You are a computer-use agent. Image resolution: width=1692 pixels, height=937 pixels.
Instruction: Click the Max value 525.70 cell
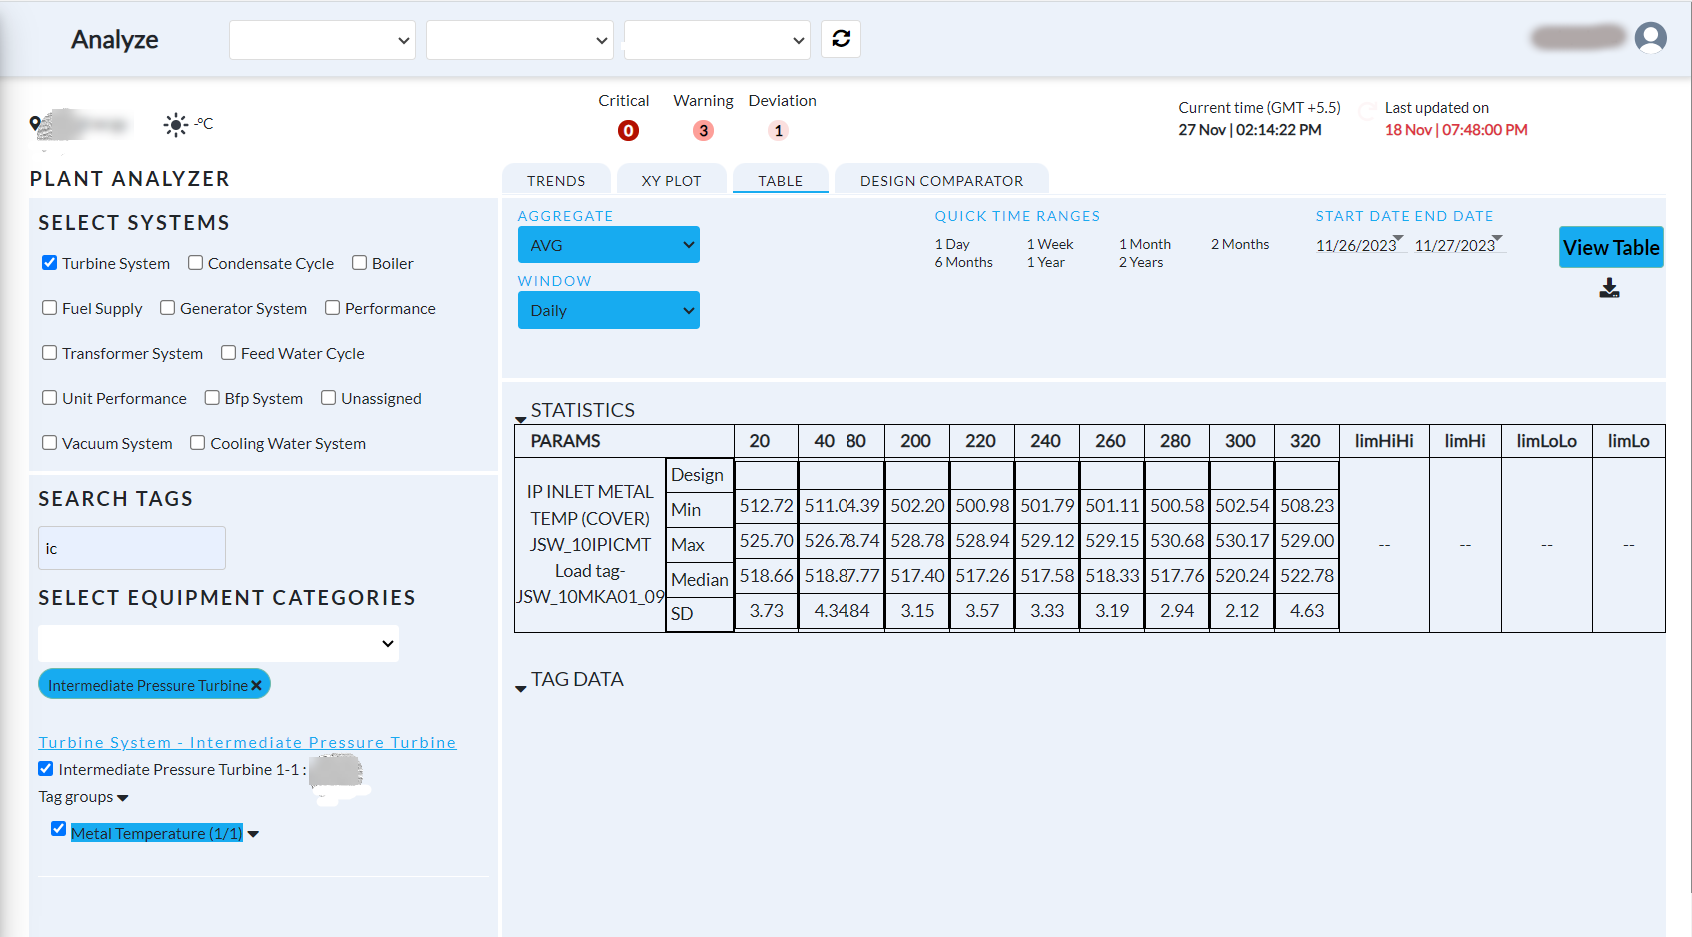tap(766, 541)
